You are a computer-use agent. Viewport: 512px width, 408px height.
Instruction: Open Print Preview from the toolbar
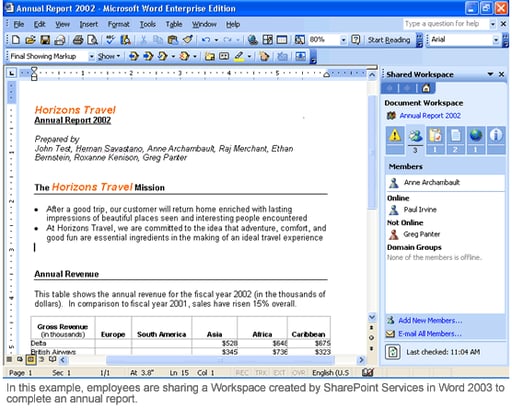tap(92, 40)
